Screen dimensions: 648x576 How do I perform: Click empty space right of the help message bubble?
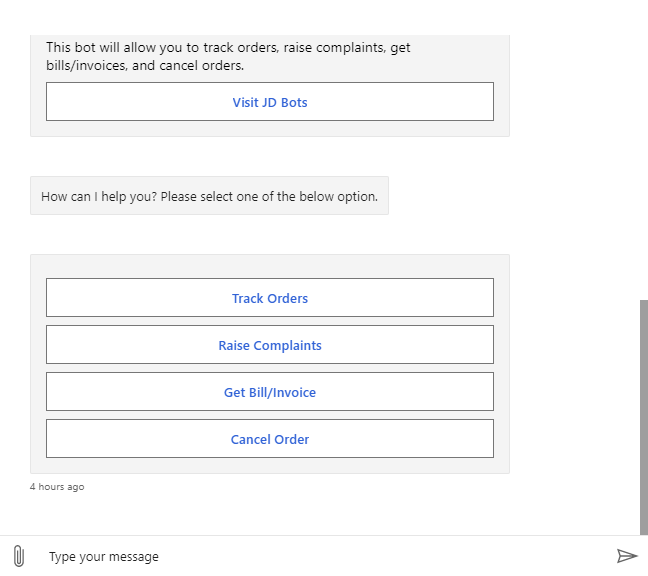point(500,196)
